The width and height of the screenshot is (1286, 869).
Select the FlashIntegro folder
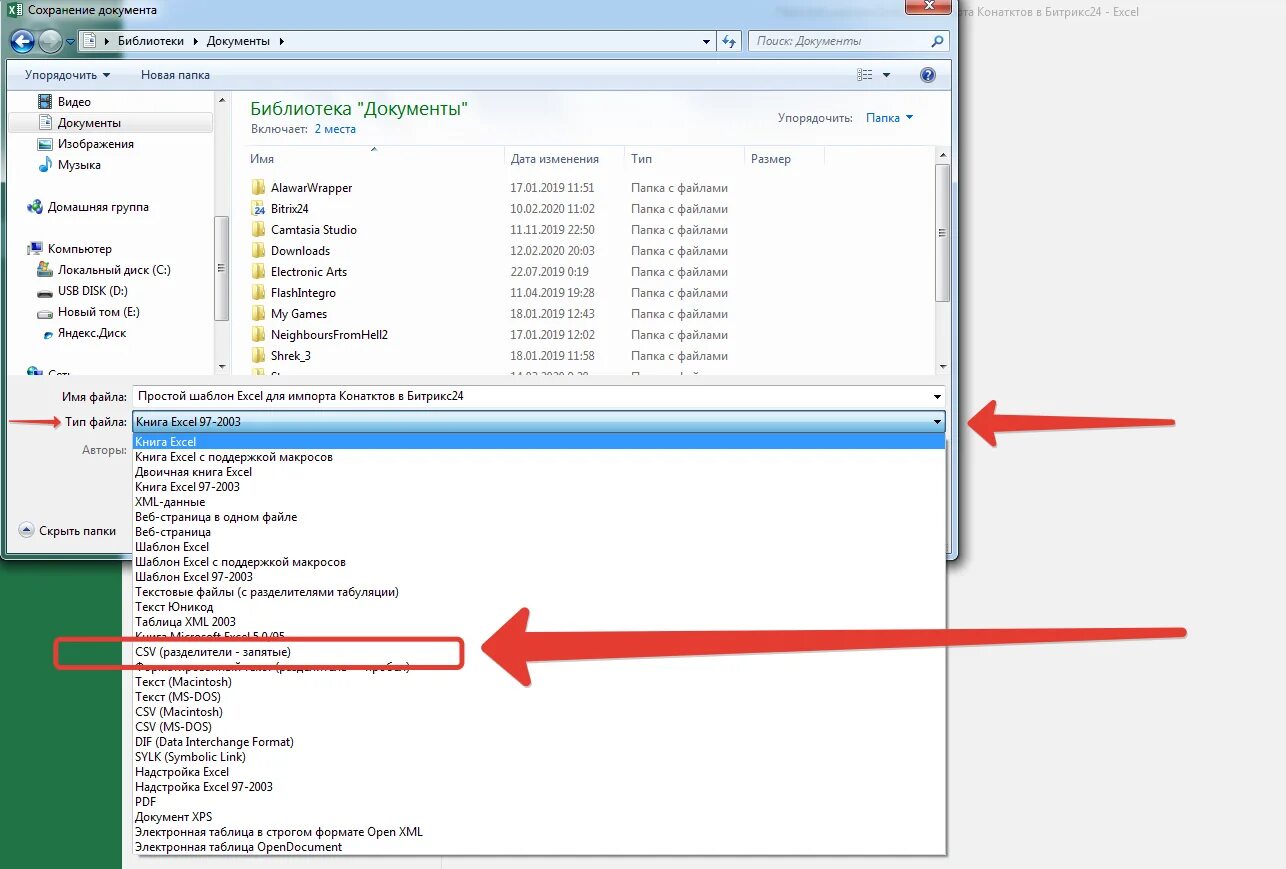[x=303, y=293]
